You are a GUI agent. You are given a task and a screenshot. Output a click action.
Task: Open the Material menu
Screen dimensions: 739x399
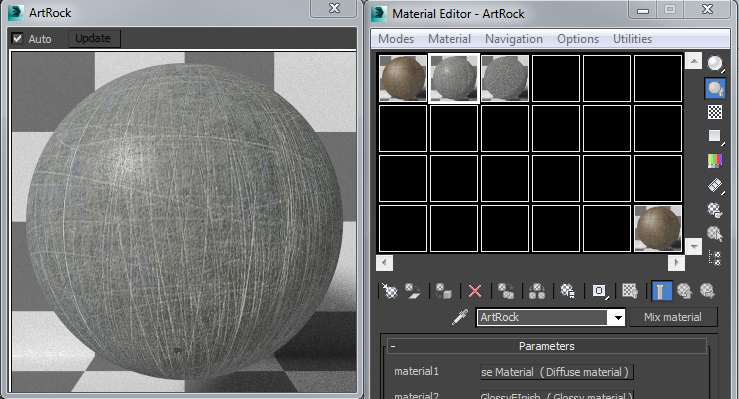449,39
